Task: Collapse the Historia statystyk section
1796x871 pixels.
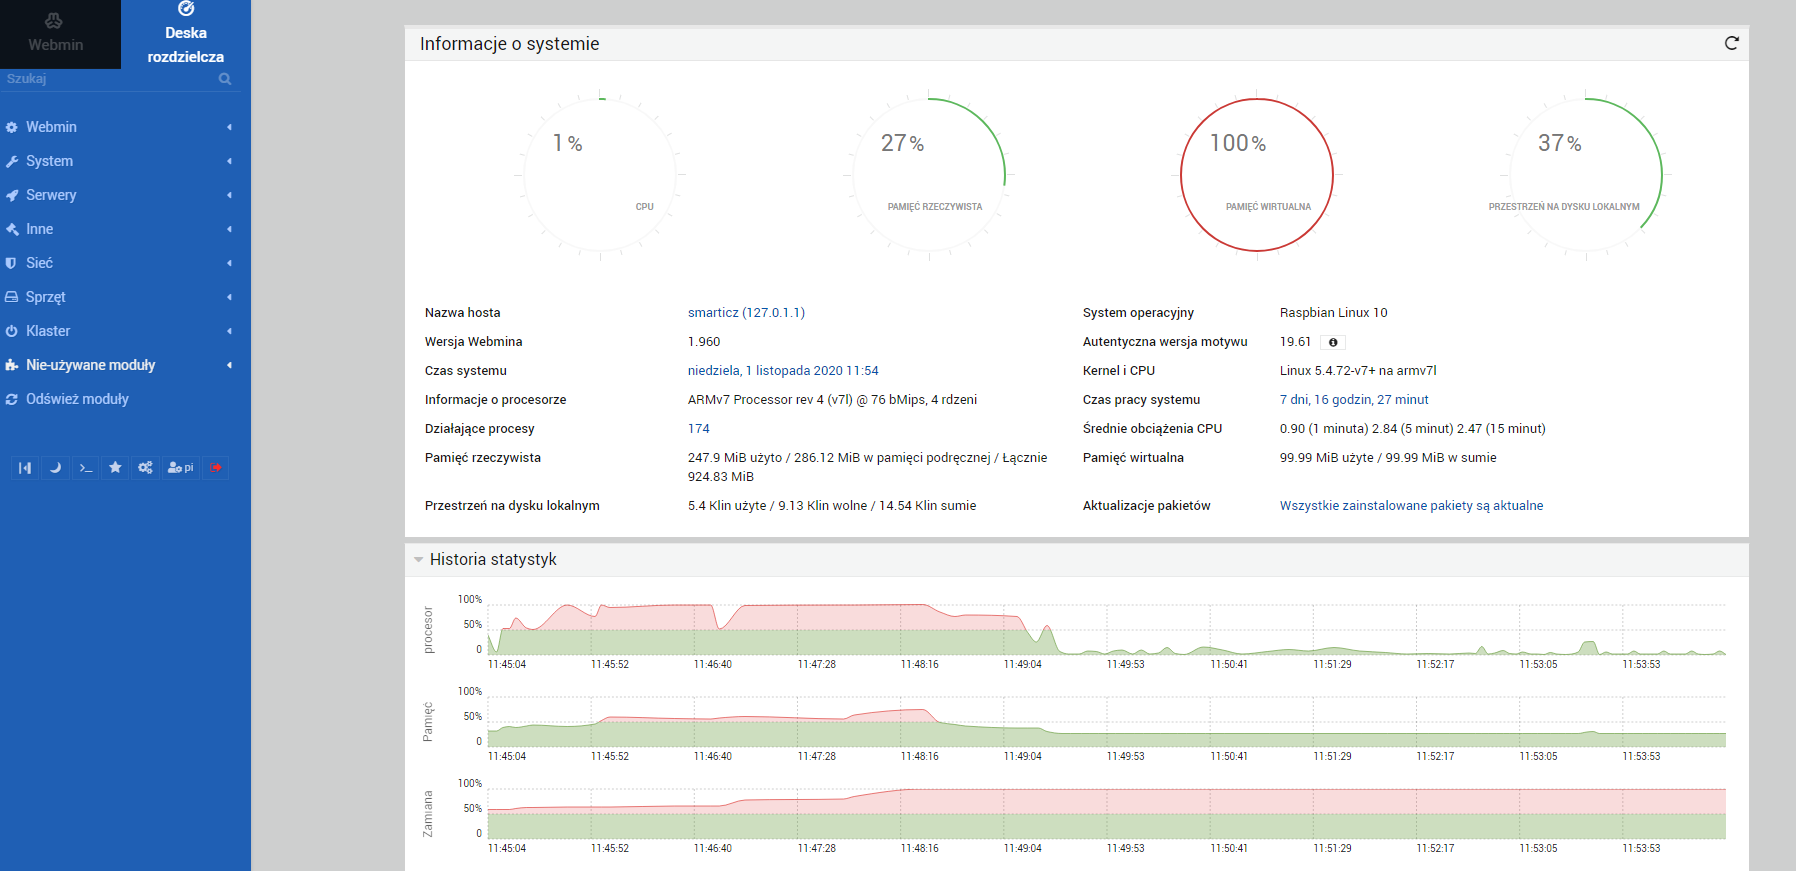Action: tap(418, 560)
